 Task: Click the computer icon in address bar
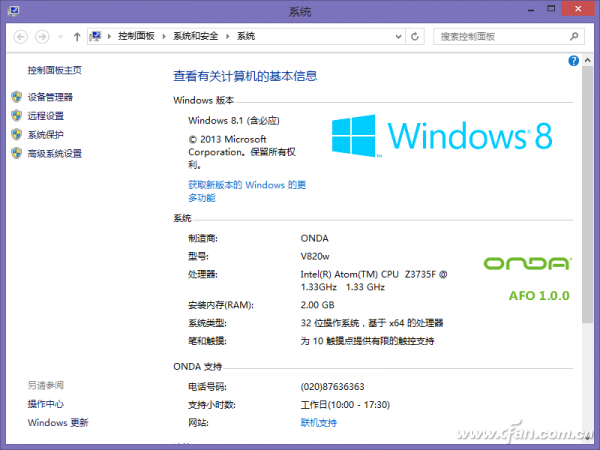tap(95, 36)
